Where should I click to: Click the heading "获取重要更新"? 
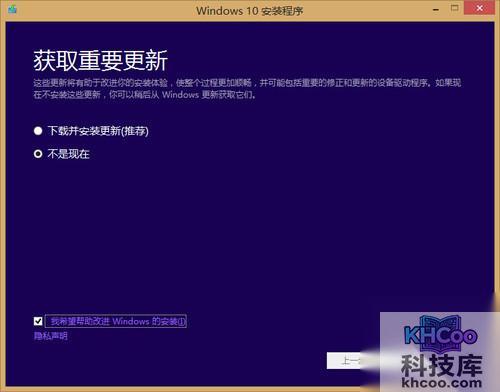[x=100, y=61]
